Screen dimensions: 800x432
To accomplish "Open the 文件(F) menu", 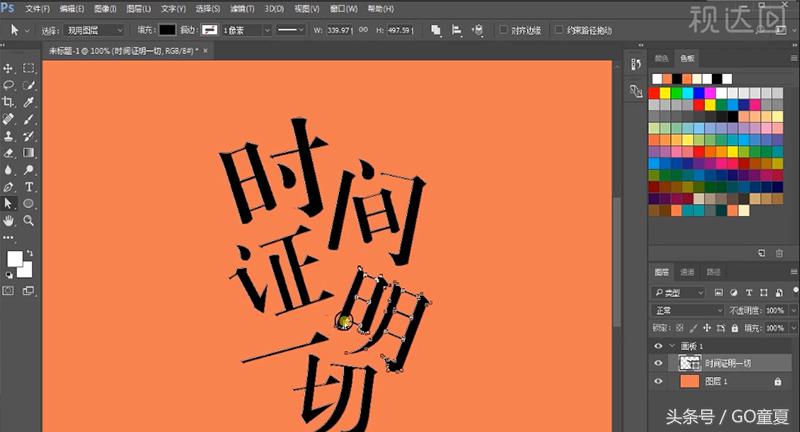I will [x=37, y=9].
